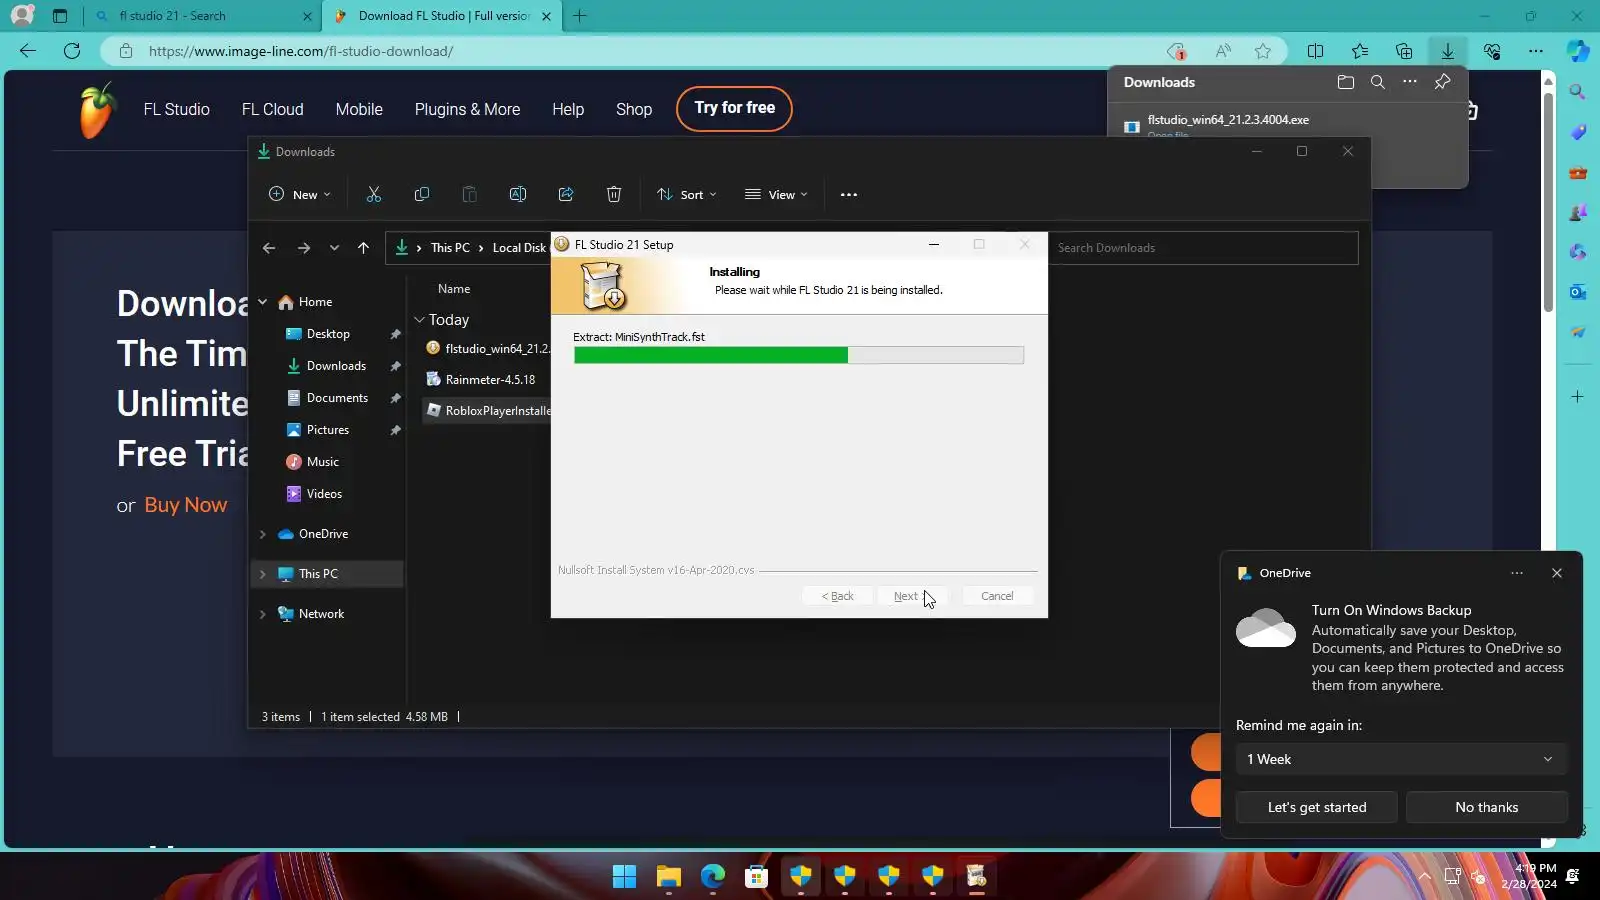
Task: Click the Copy icon in File Explorer toolbar
Action: 422,195
